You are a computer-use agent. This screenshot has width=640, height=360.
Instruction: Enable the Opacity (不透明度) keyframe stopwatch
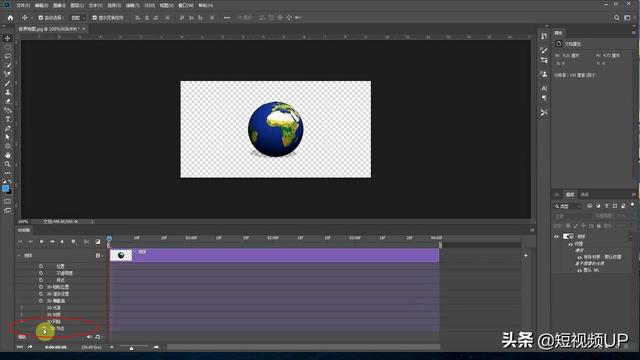[41, 273]
